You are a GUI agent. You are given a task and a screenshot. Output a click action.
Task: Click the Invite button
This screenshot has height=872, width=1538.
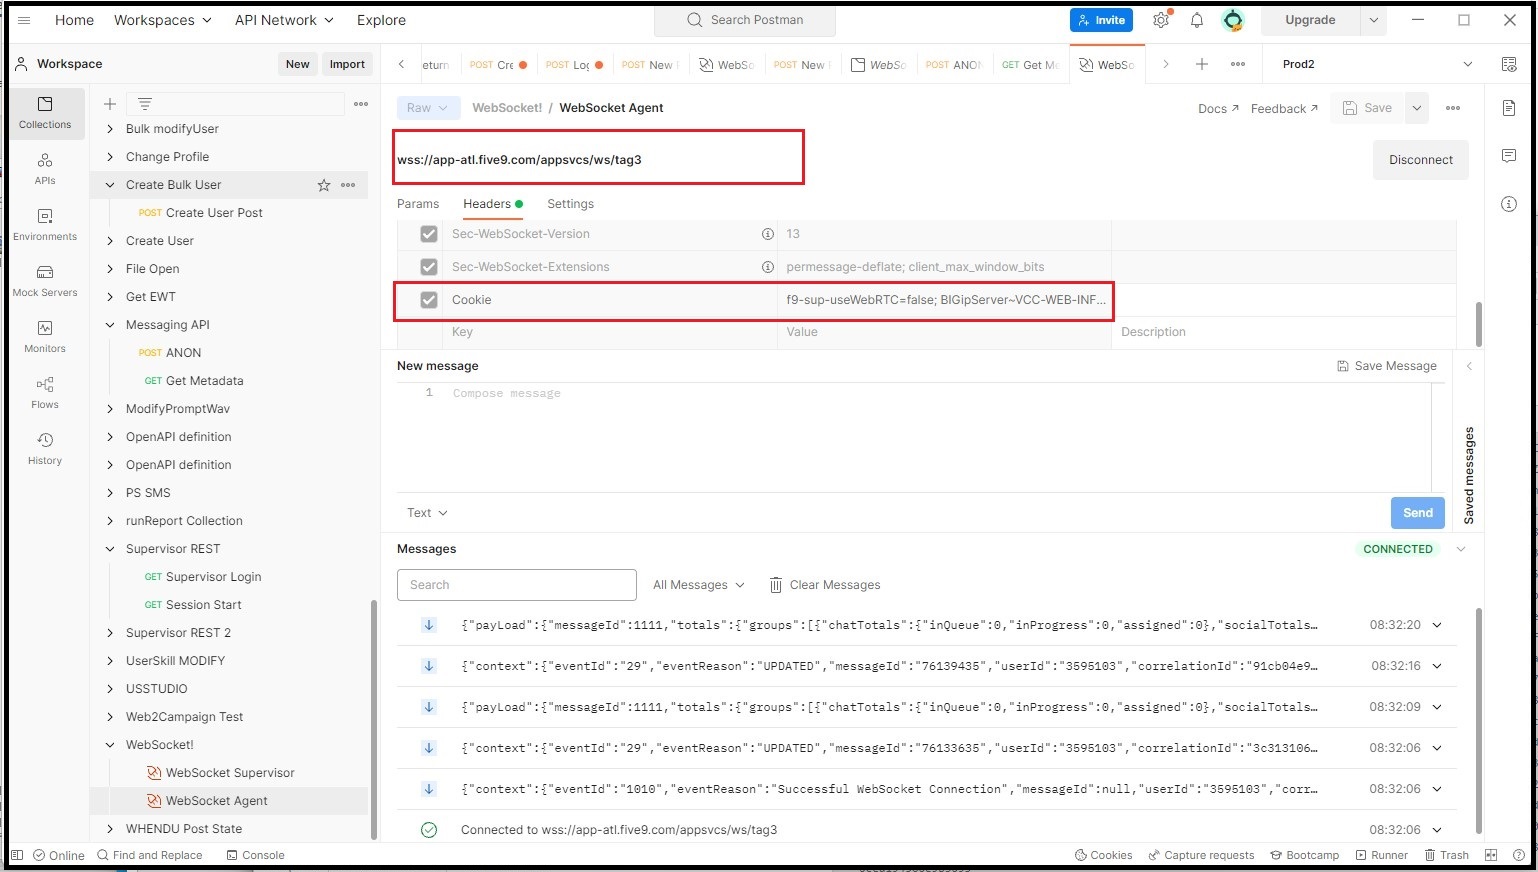point(1101,20)
